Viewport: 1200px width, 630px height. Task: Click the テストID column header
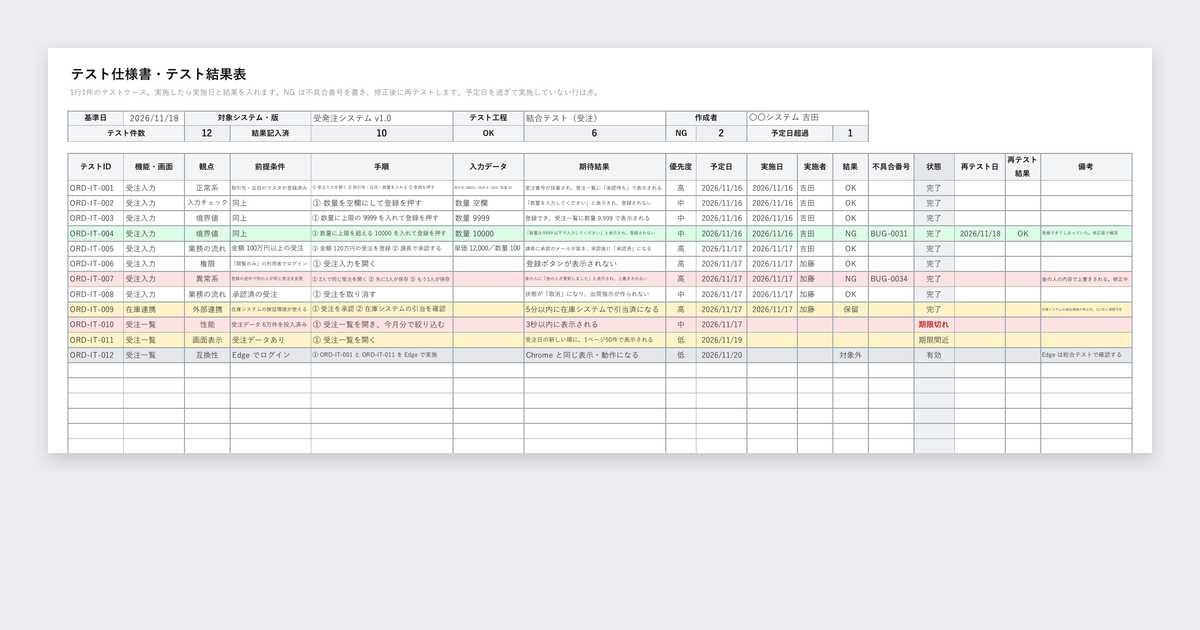point(95,167)
